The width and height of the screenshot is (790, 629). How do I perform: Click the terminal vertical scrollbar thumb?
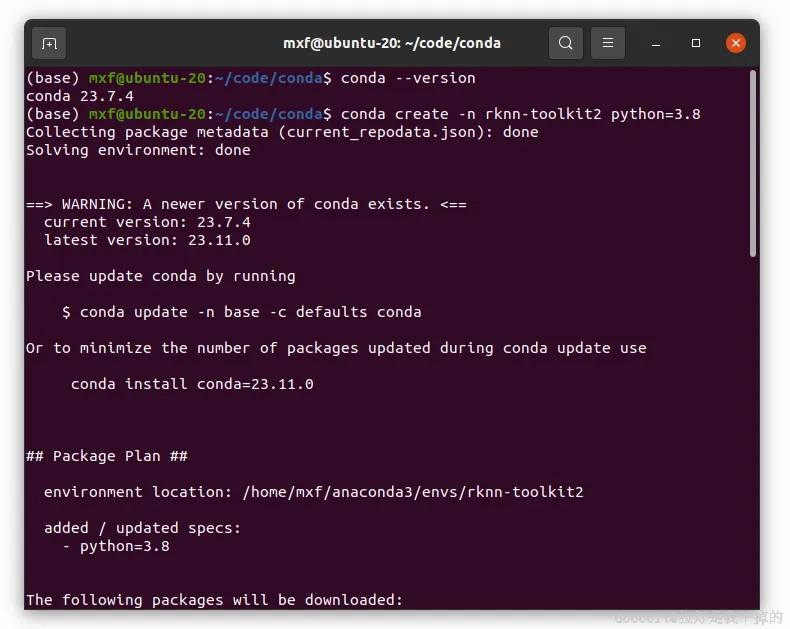753,163
